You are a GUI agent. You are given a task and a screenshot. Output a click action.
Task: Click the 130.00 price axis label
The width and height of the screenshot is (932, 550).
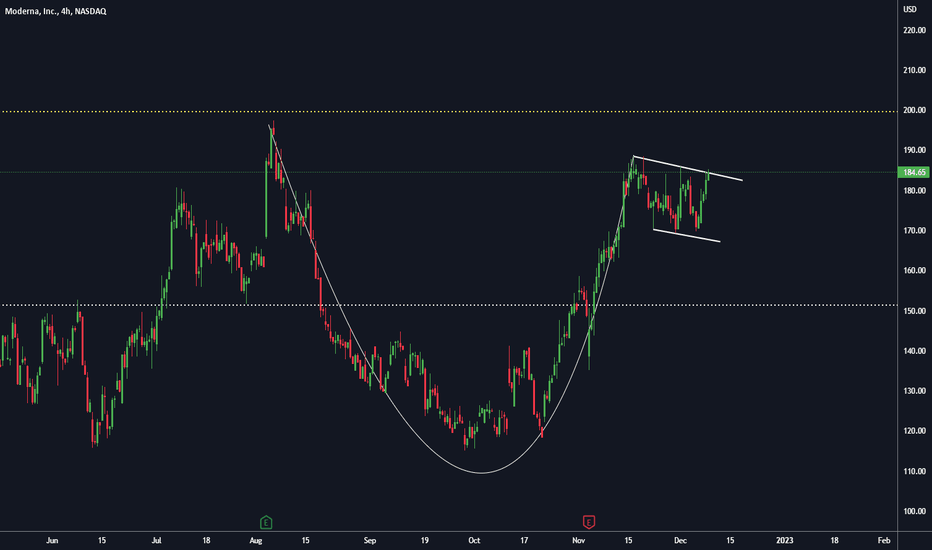(914, 391)
